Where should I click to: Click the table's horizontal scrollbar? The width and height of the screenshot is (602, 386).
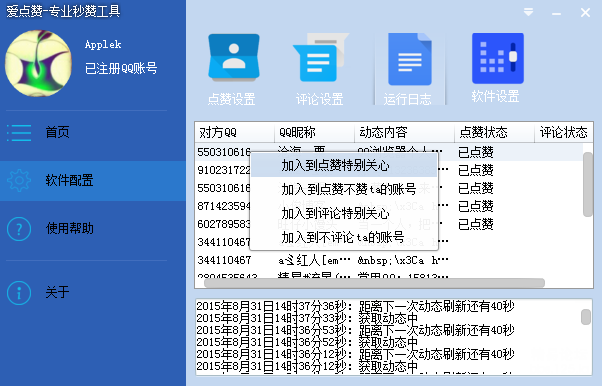click(x=374, y=283)
